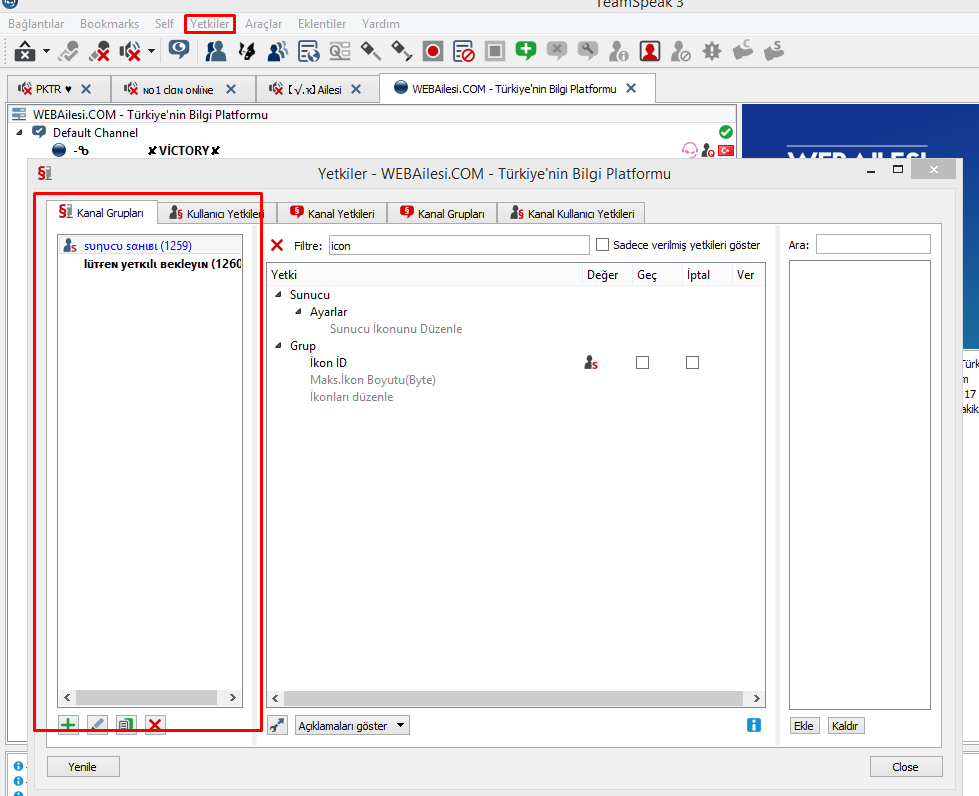
Task: Close the WEBAilesi.COM server tab
Action: point(631,89)
